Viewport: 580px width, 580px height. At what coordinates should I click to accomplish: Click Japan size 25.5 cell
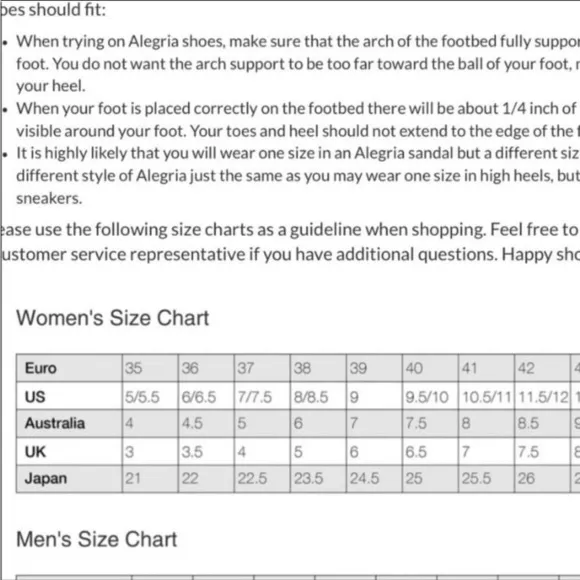point(486,479)
